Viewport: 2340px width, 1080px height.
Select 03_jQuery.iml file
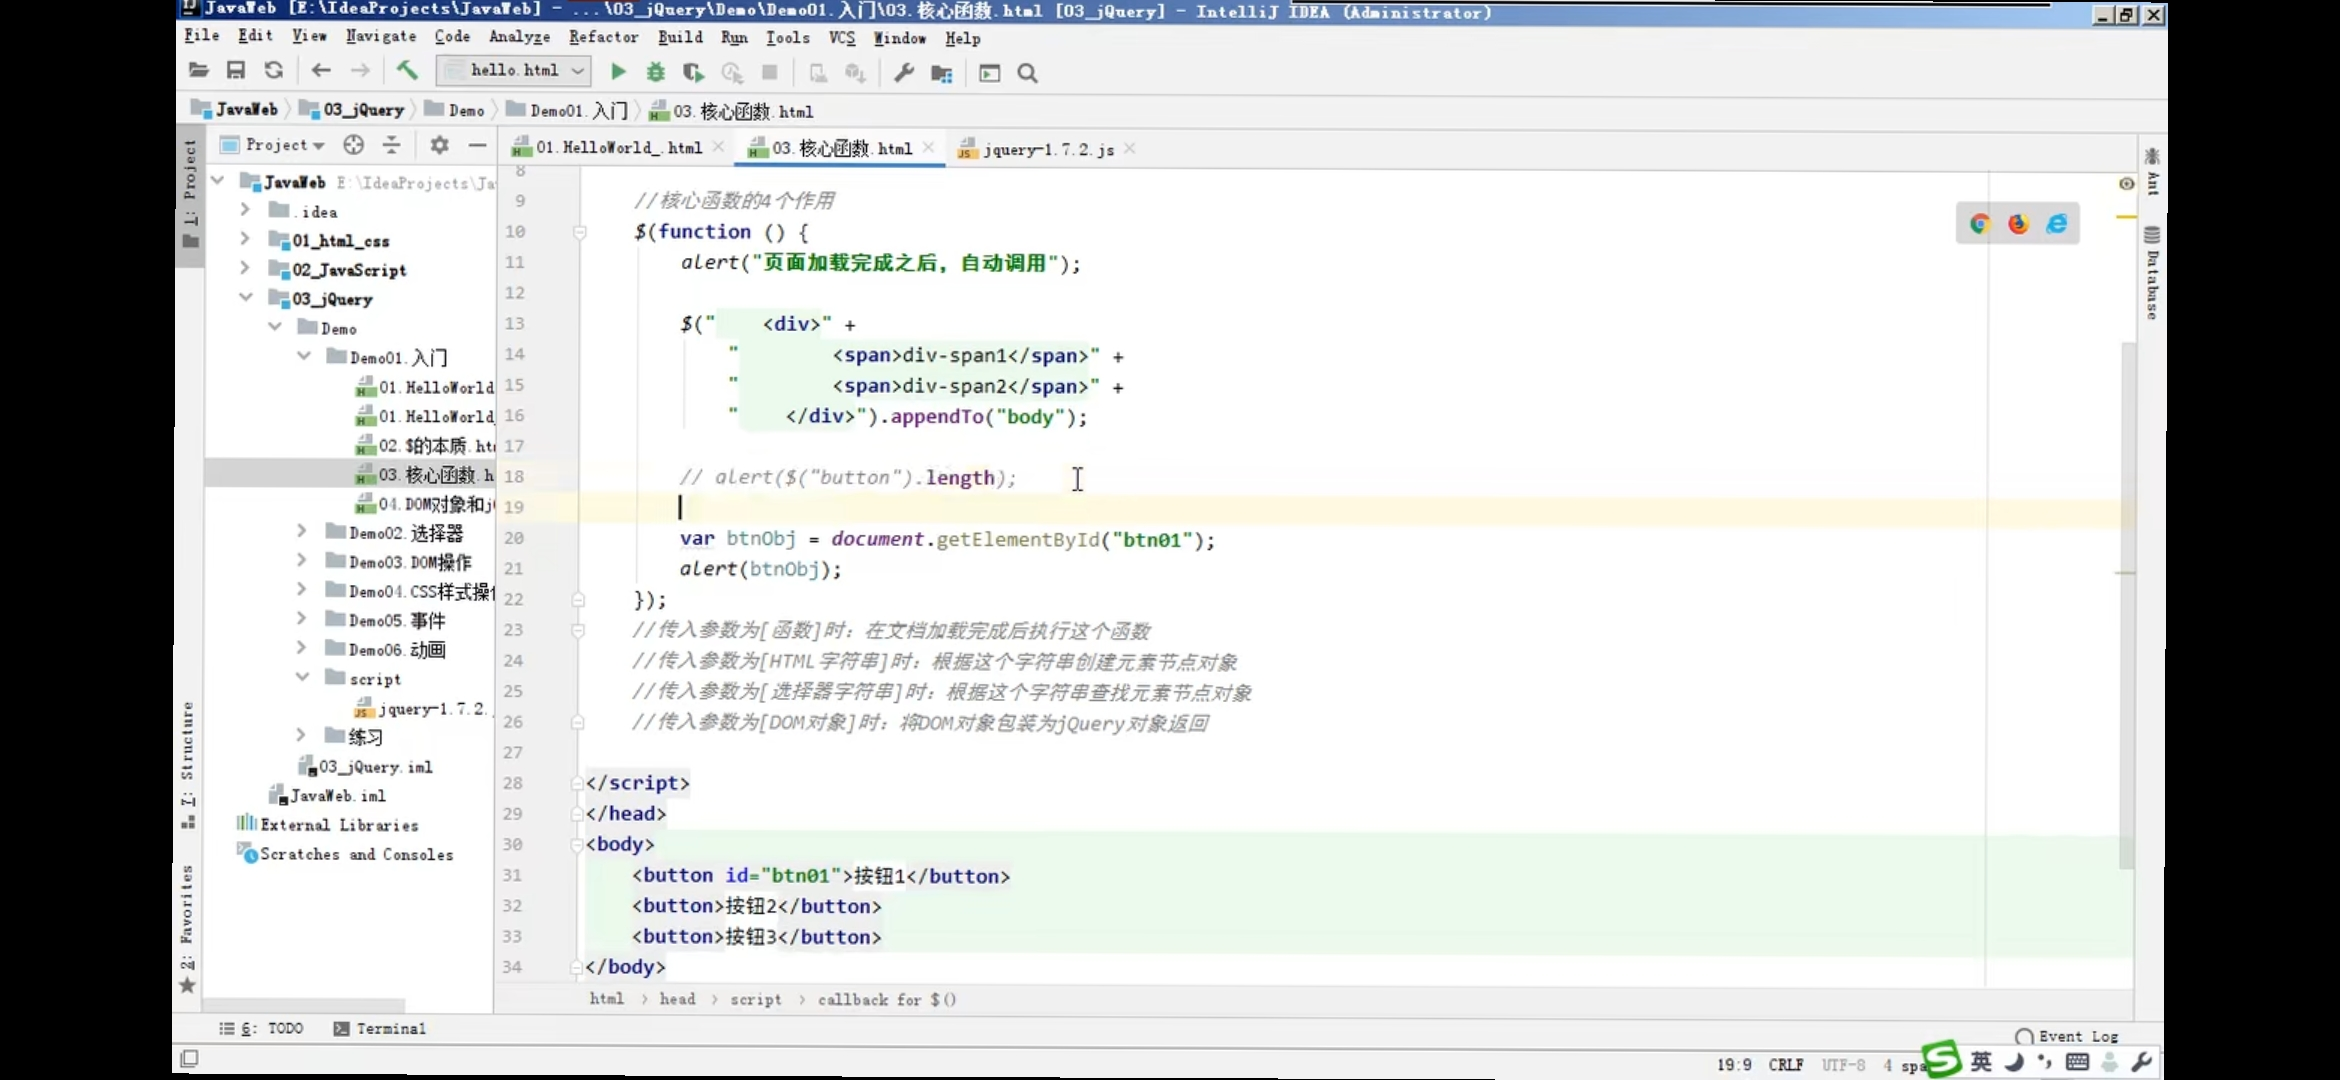pos(365,767)
